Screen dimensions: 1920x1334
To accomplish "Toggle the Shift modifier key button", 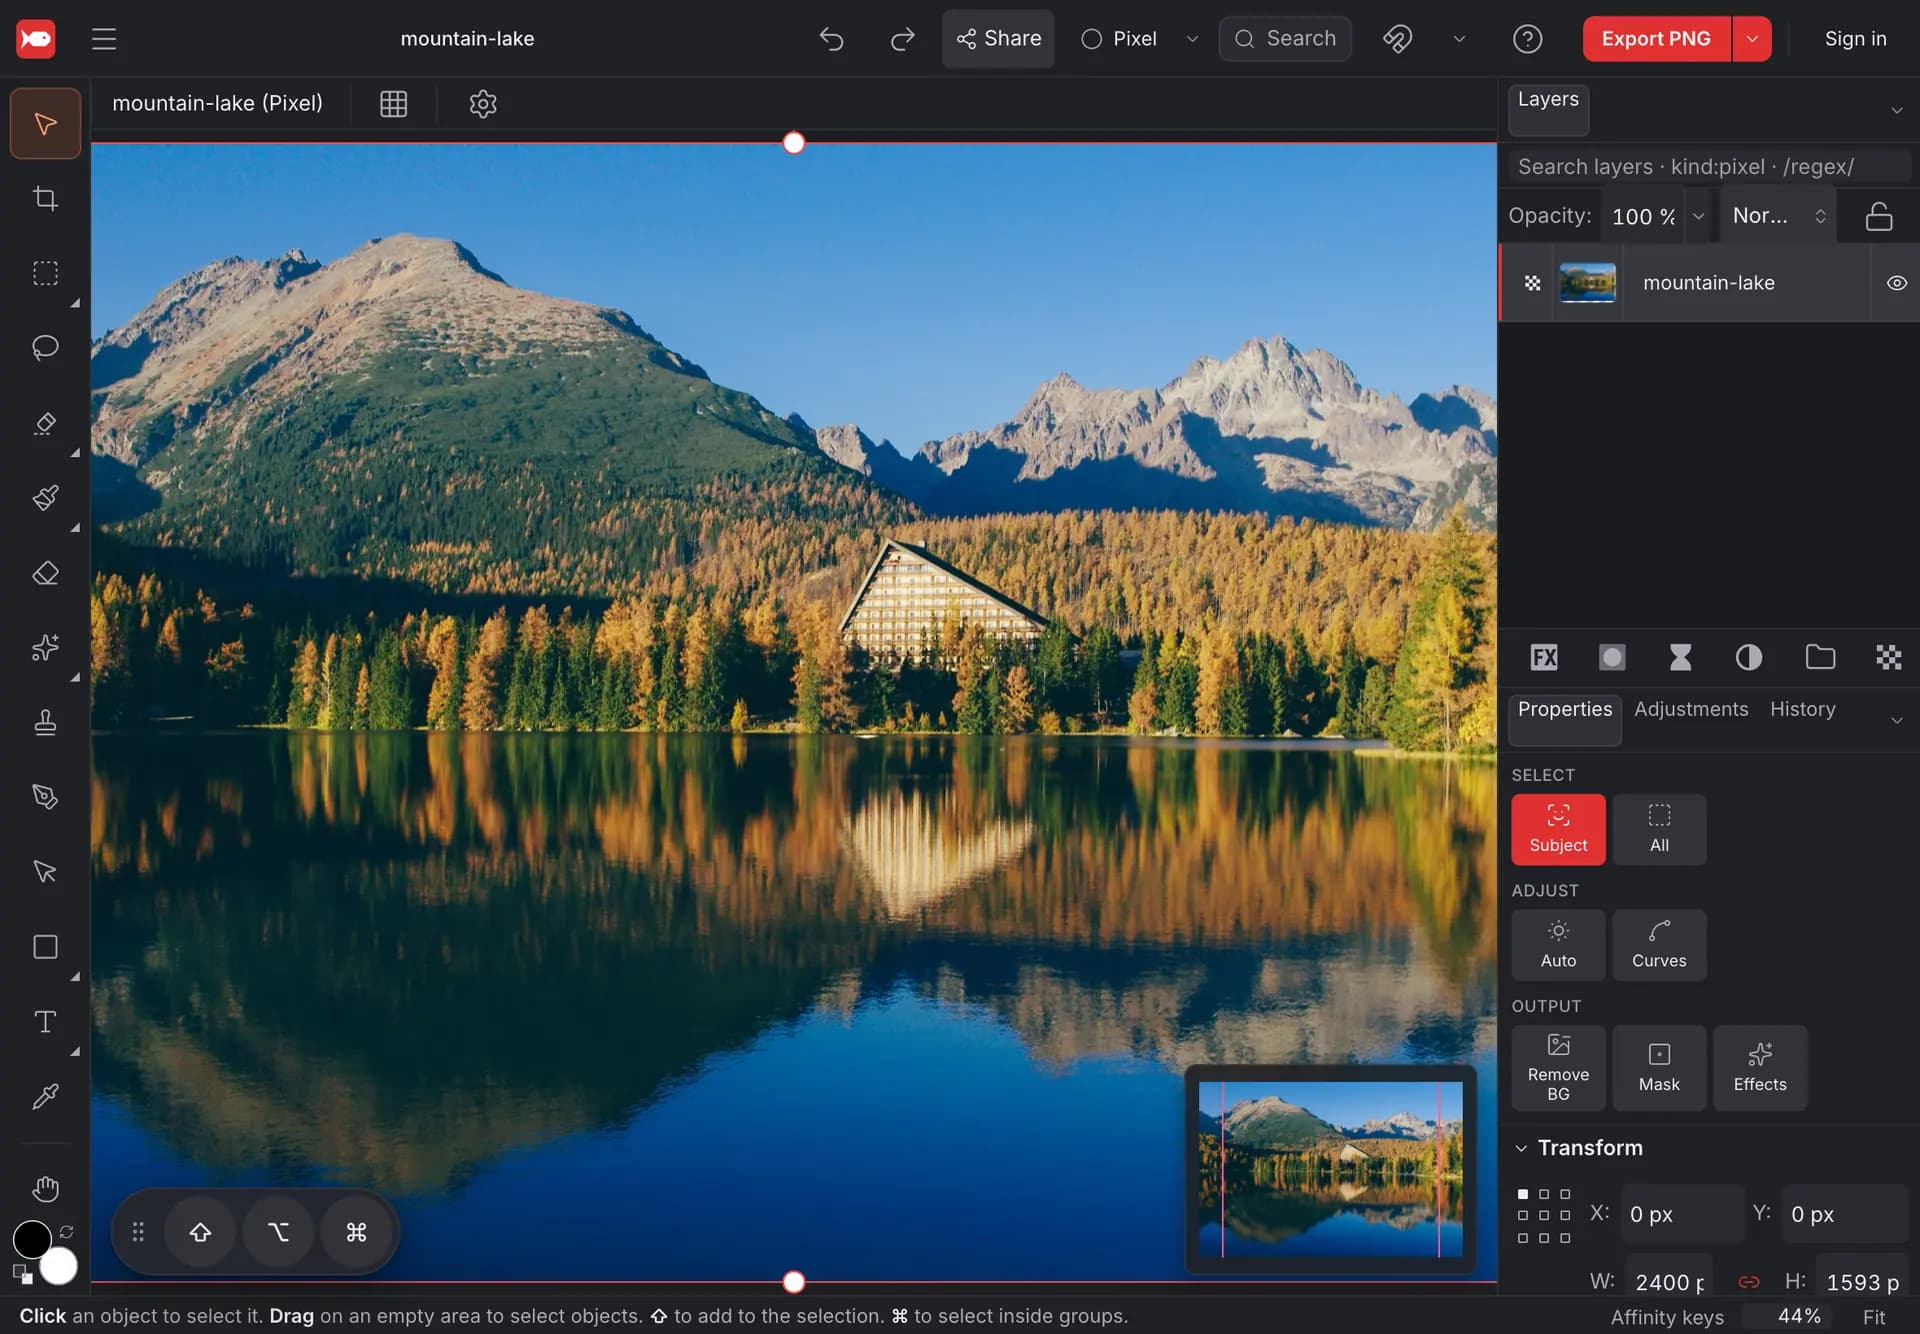I will pyautogui.click(x=200, y=1232).
